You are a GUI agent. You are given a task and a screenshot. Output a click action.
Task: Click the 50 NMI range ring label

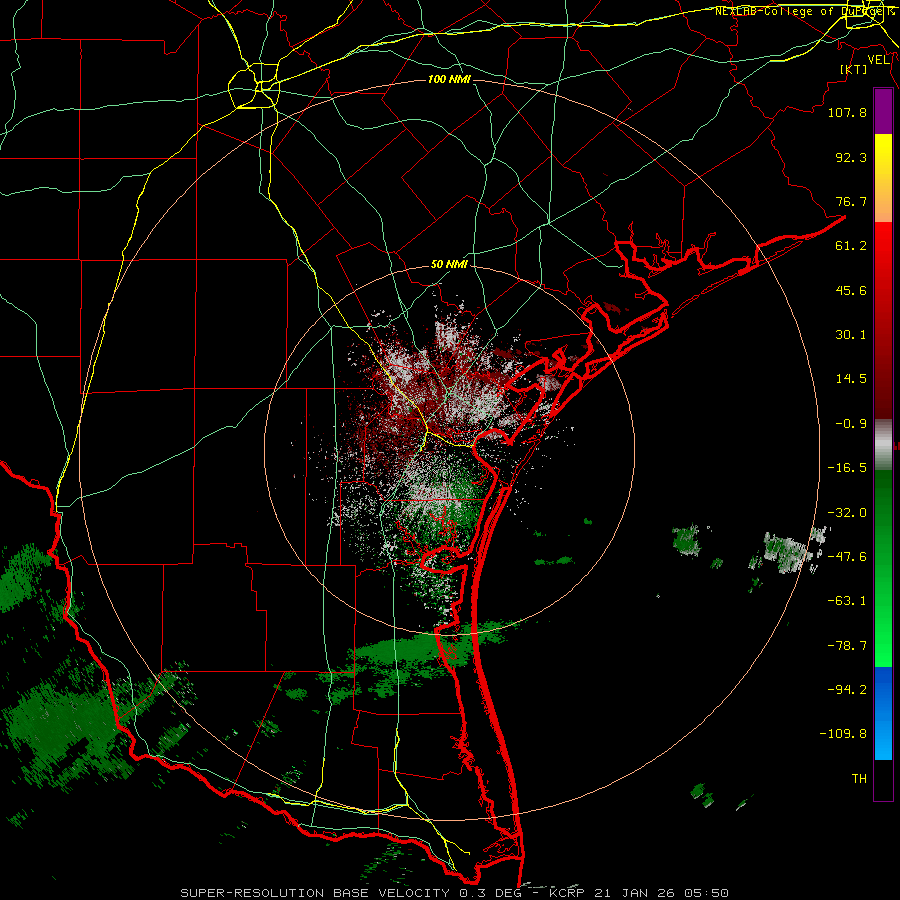449,265
